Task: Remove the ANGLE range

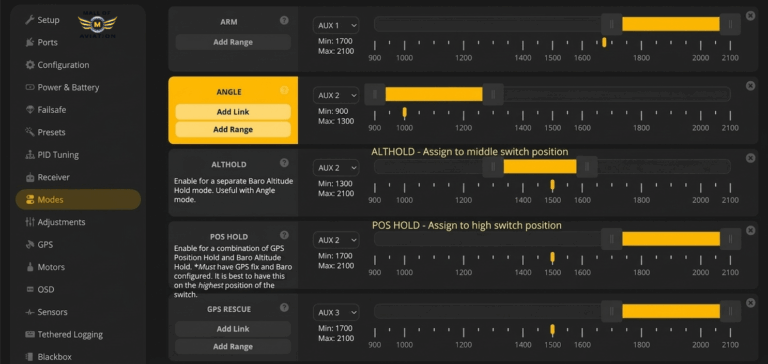Action: tap(750, 86)
